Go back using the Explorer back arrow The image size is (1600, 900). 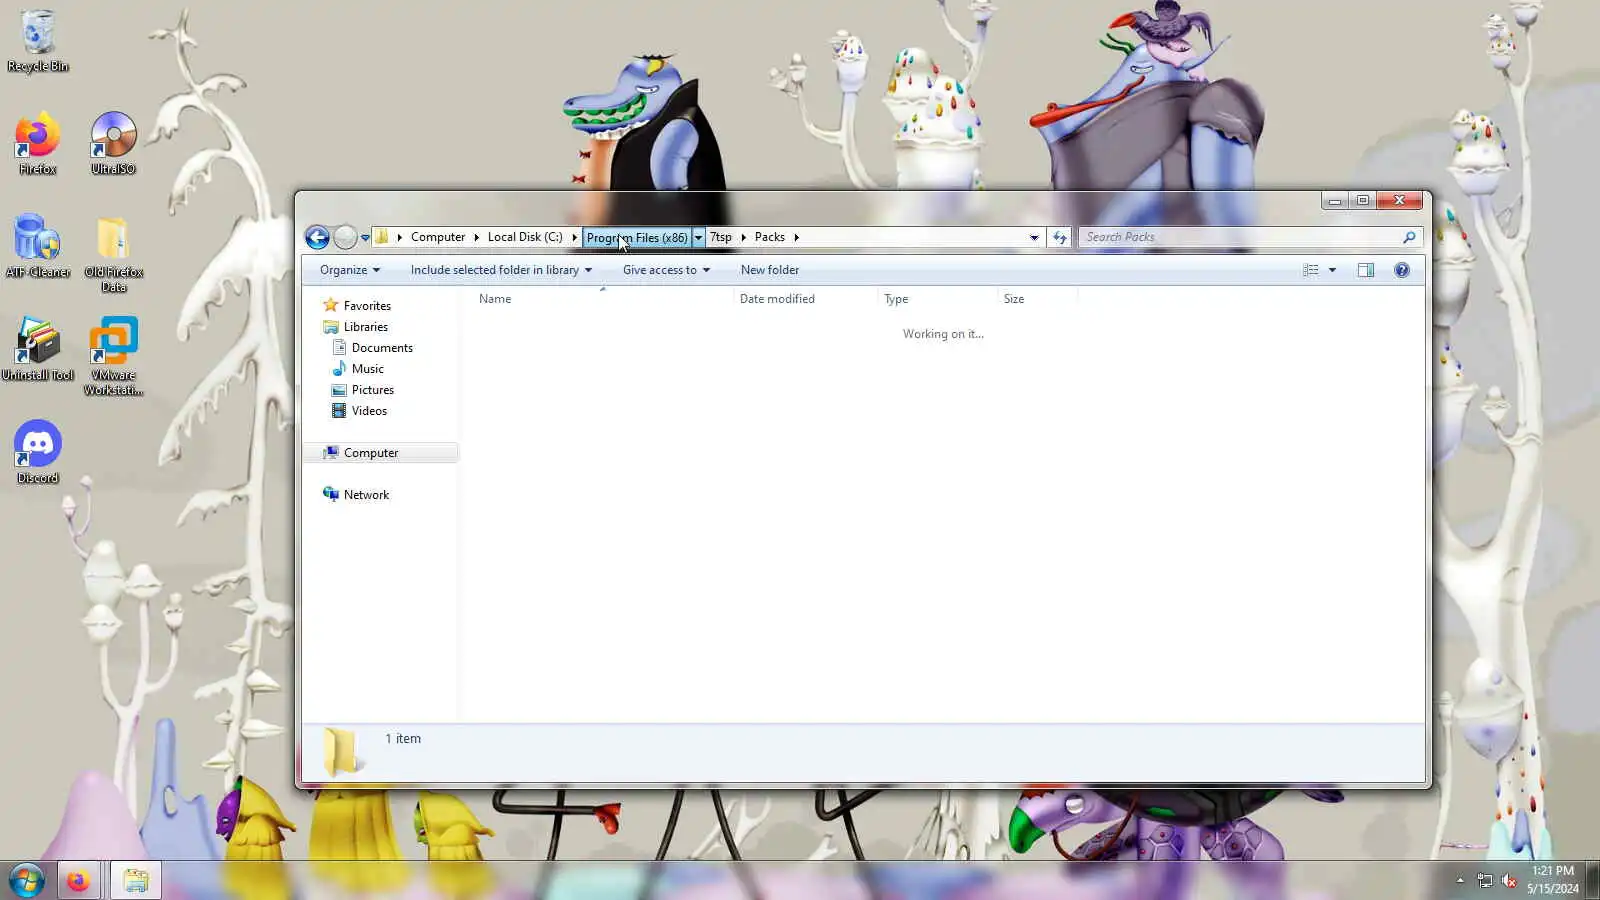pos(317,237)
